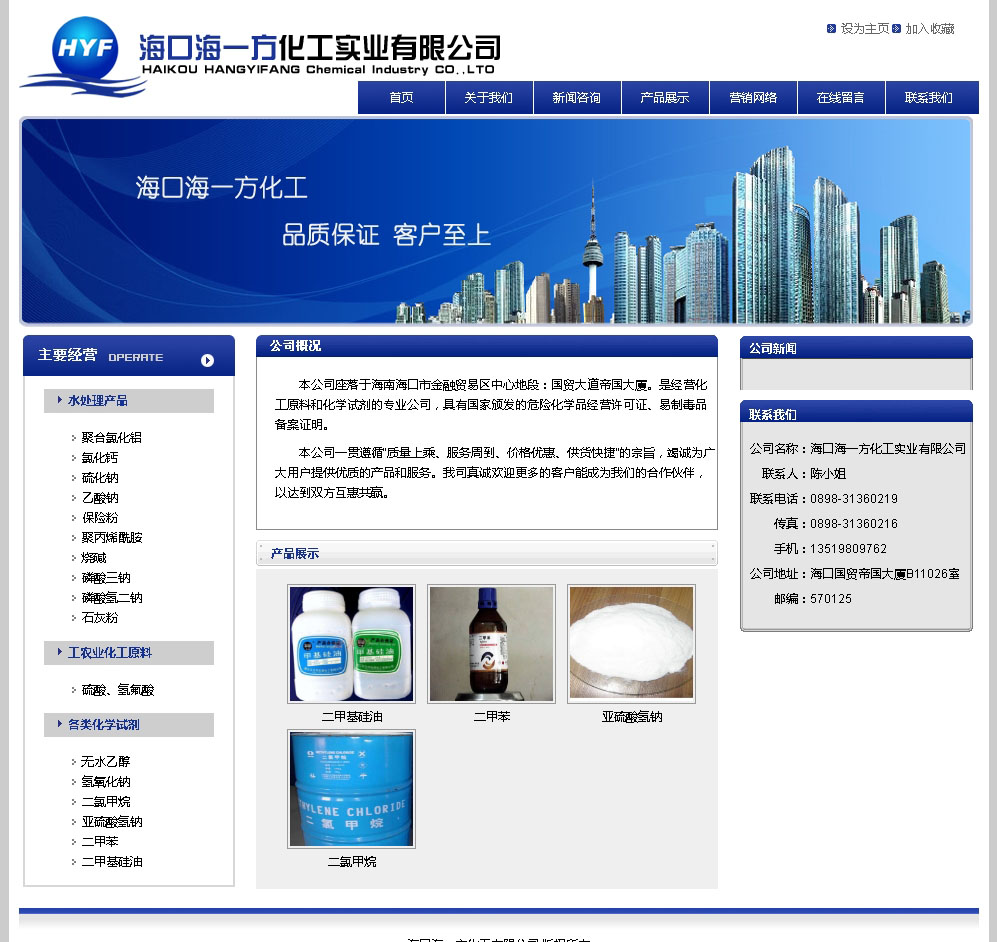Click the contact name 陈小姐
Viewport: 997px width, 942px height.
click(828, 474)
